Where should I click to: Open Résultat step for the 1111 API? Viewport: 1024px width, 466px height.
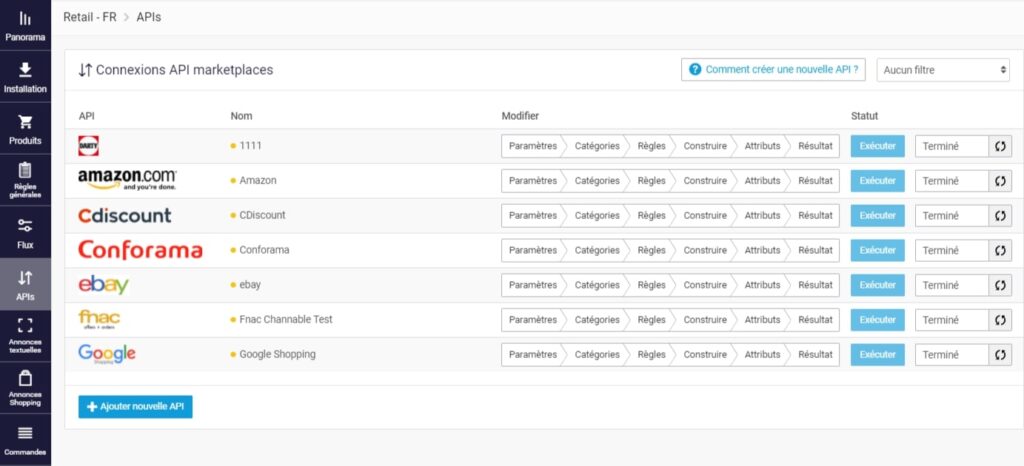pyautogui.click(x=815, y=146)
